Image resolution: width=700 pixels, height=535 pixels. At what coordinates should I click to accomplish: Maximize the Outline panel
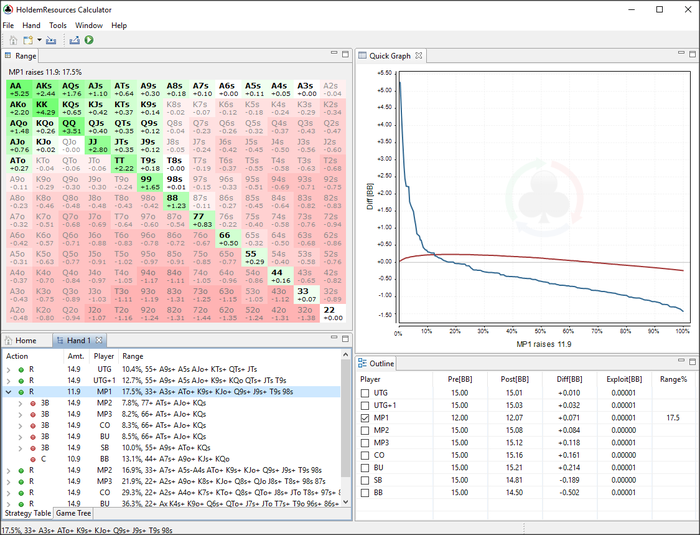point(692,361)
